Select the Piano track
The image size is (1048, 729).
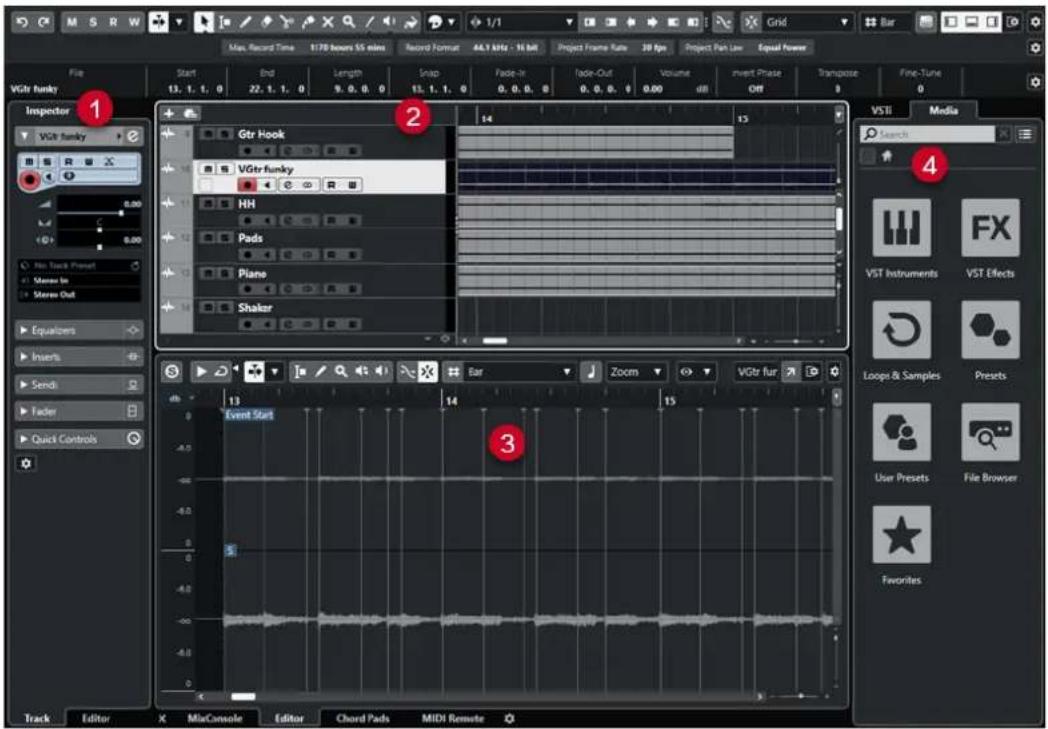coord(252,273)
